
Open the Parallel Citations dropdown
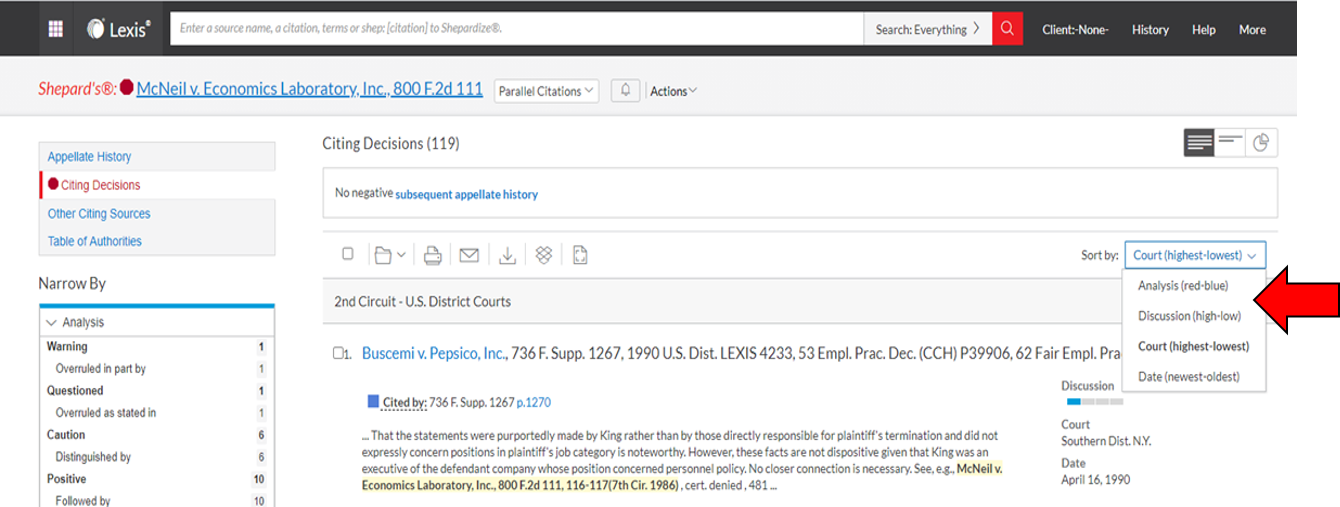pyautogui.click(x=546, y=90)
